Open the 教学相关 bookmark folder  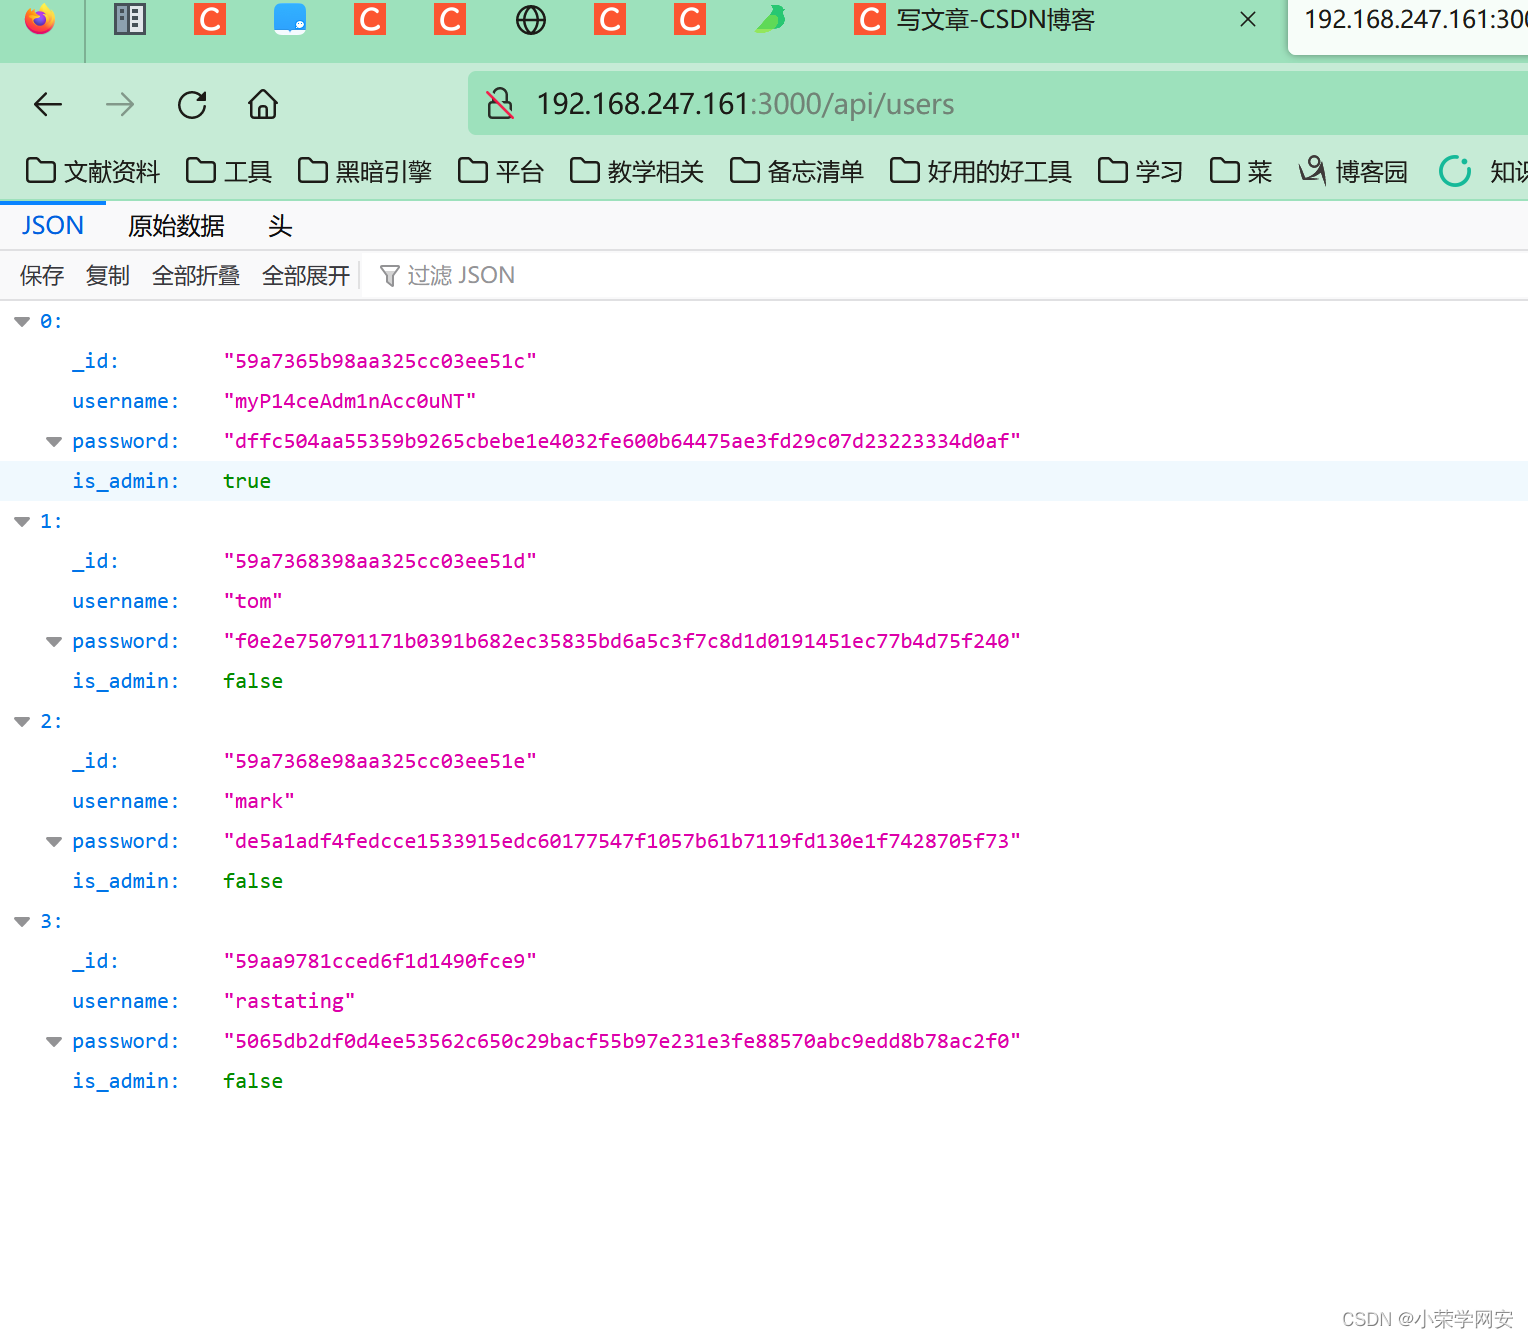click(x=637, y=171)
